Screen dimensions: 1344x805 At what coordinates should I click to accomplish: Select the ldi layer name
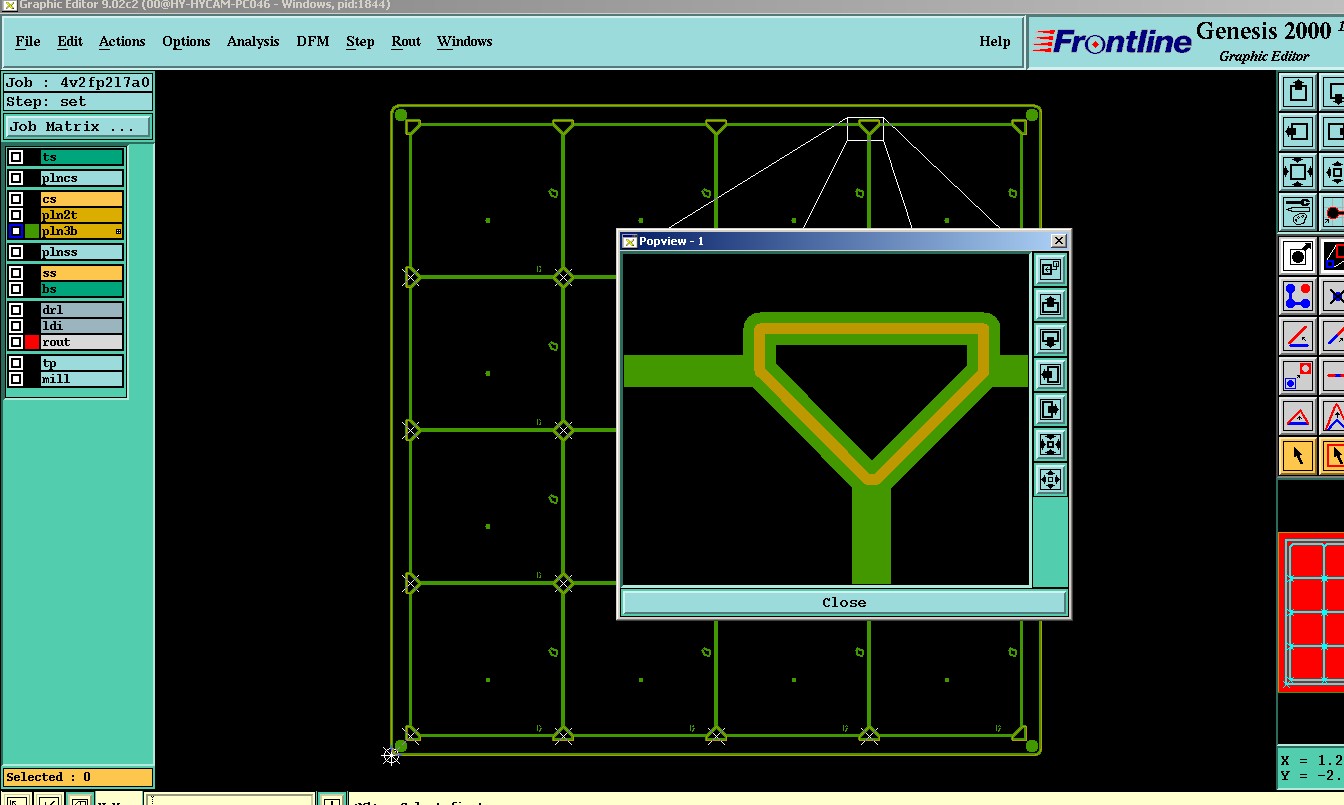coord(82,326)
